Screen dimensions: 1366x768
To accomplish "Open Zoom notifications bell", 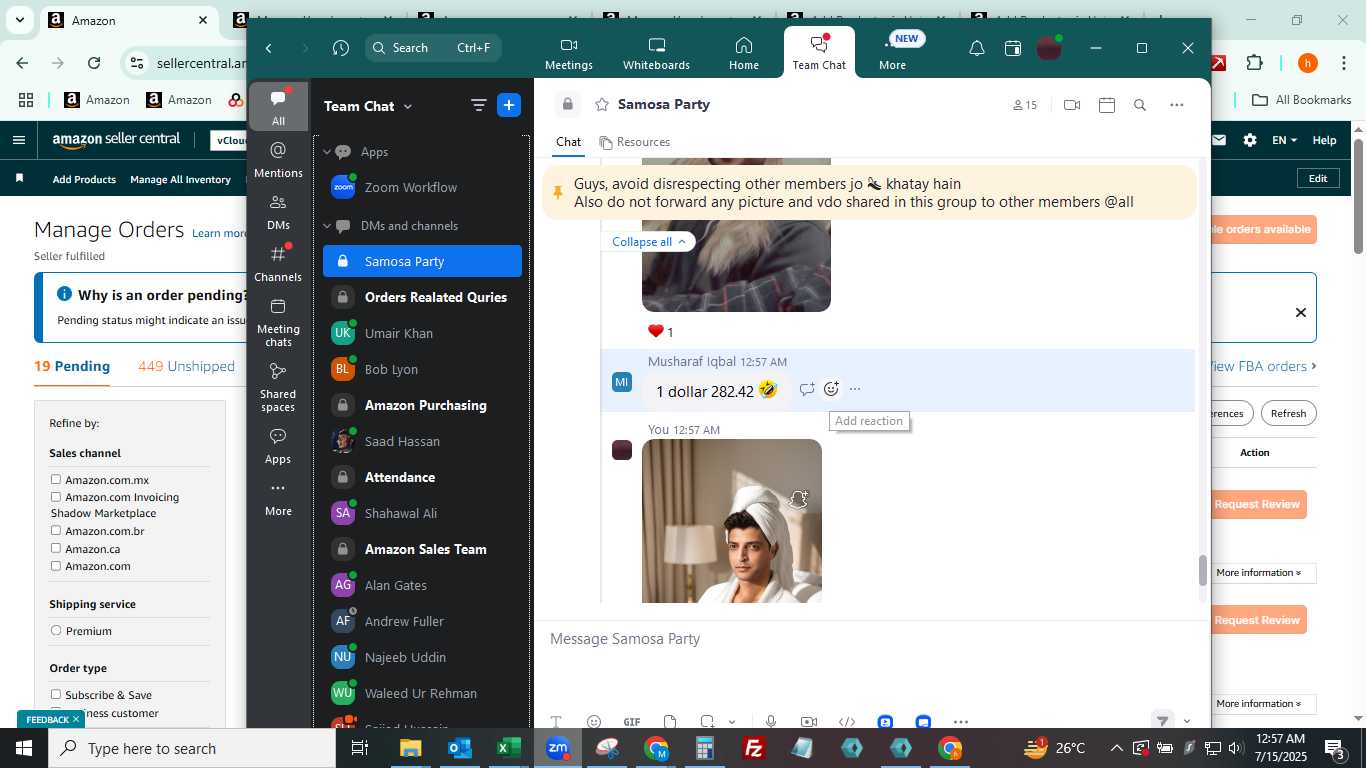I will click(x=977, y=48).
